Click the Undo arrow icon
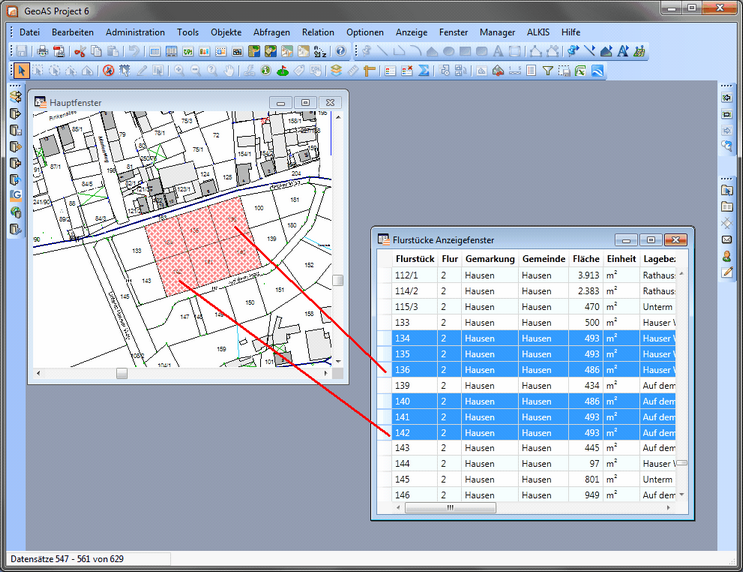Screen dimensions: 743x572 click(x=134, y=51)
